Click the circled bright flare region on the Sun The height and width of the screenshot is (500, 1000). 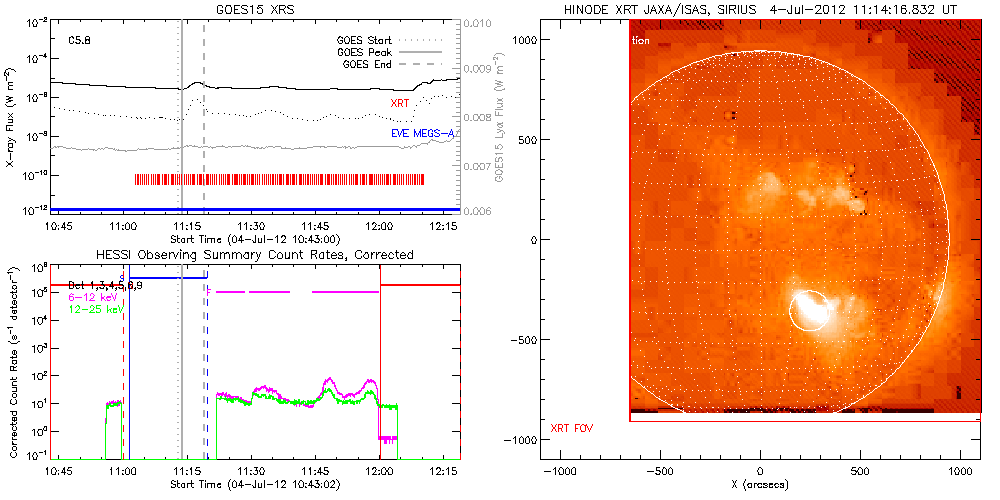tap(810, 310)
